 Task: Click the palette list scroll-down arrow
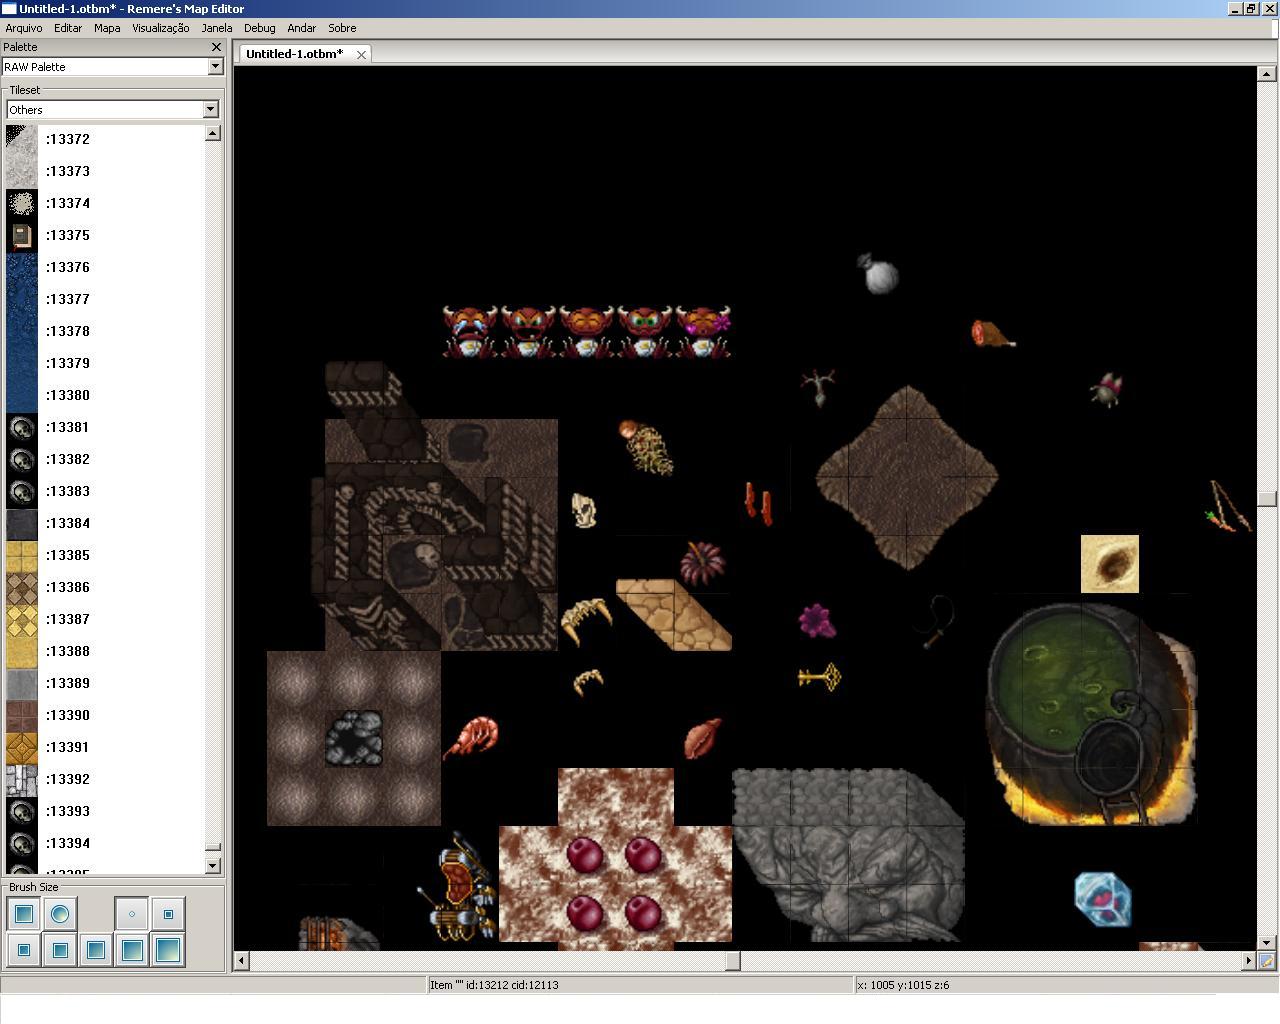coord(212,866)
